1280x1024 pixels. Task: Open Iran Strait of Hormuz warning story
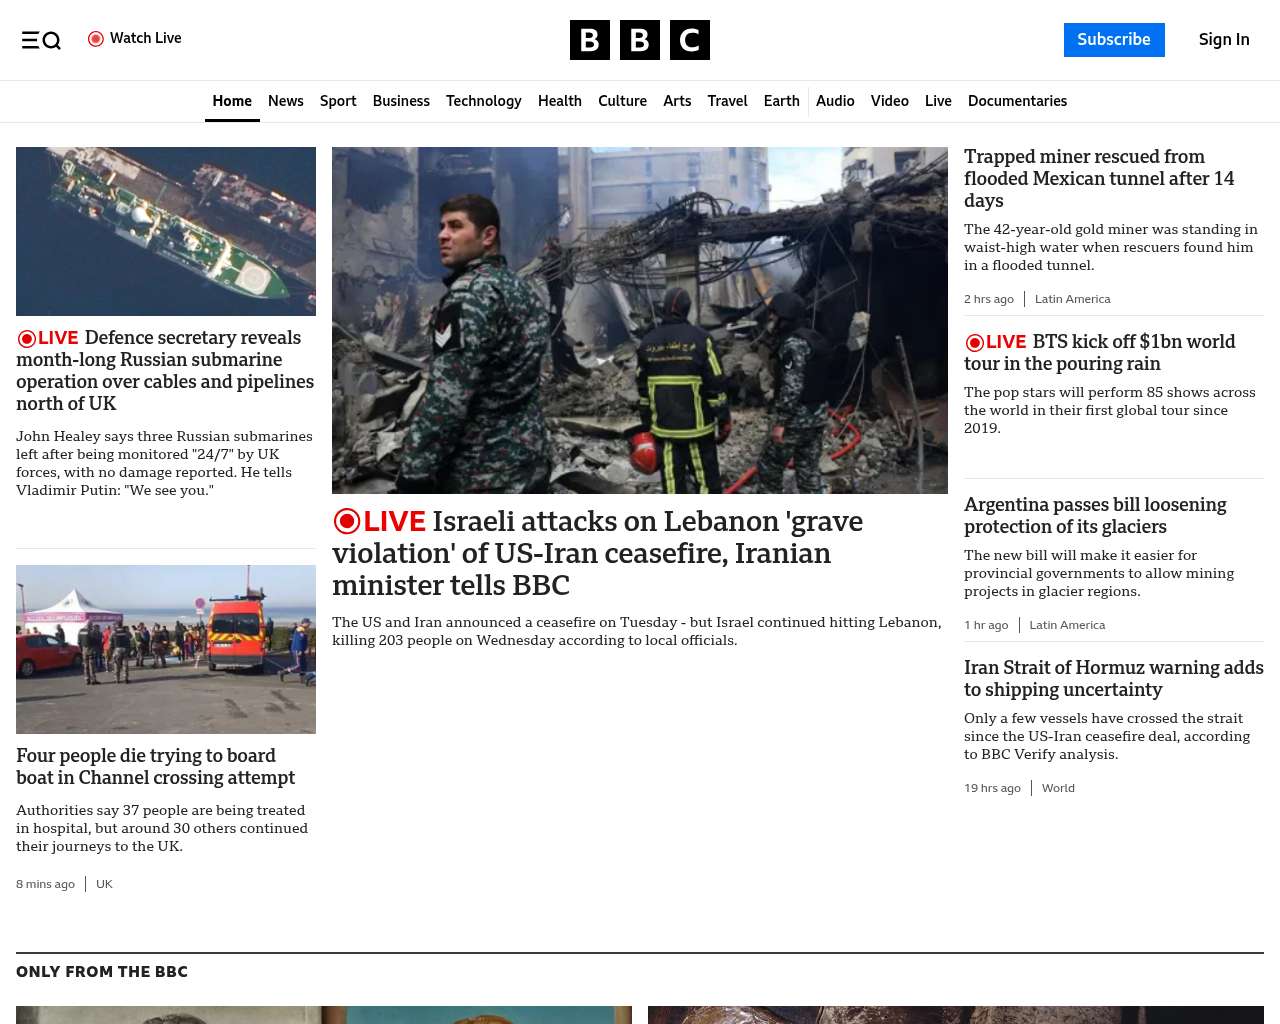click(1114, 679)
